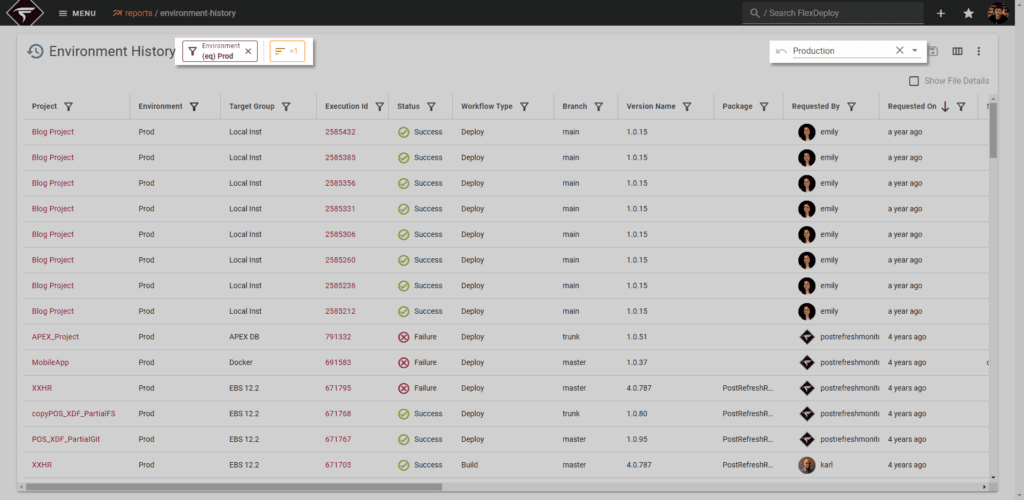Click the Success status icon for execution 2585432

(404, 132)
